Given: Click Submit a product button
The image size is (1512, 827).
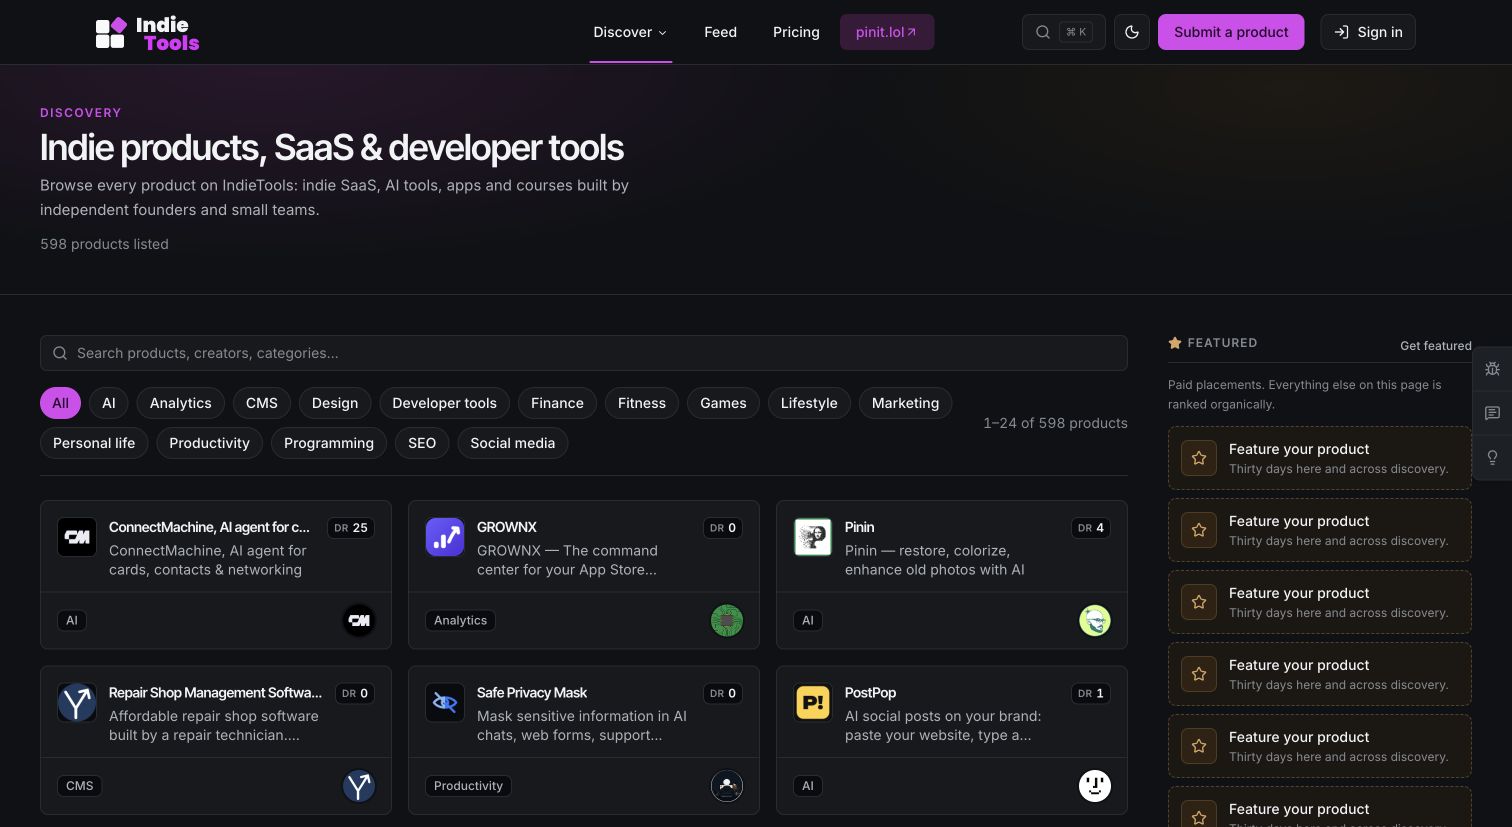Looking at the screenshot, I should 1231,32.
